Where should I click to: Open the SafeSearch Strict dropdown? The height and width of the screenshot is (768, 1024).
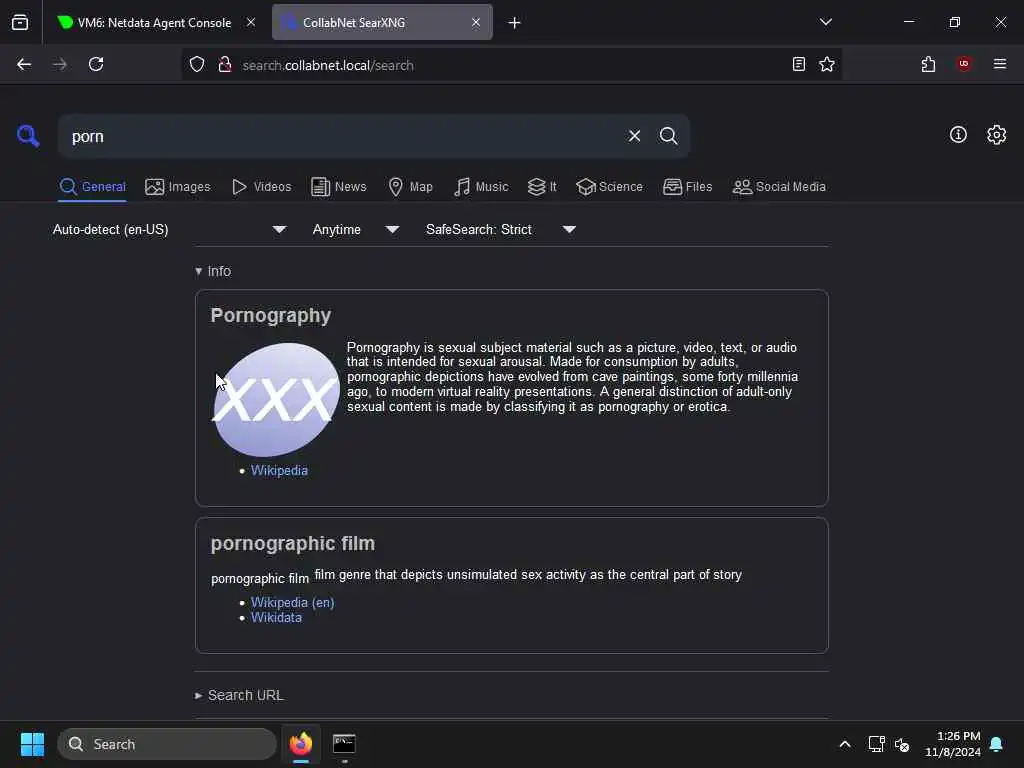click(501, 229)
